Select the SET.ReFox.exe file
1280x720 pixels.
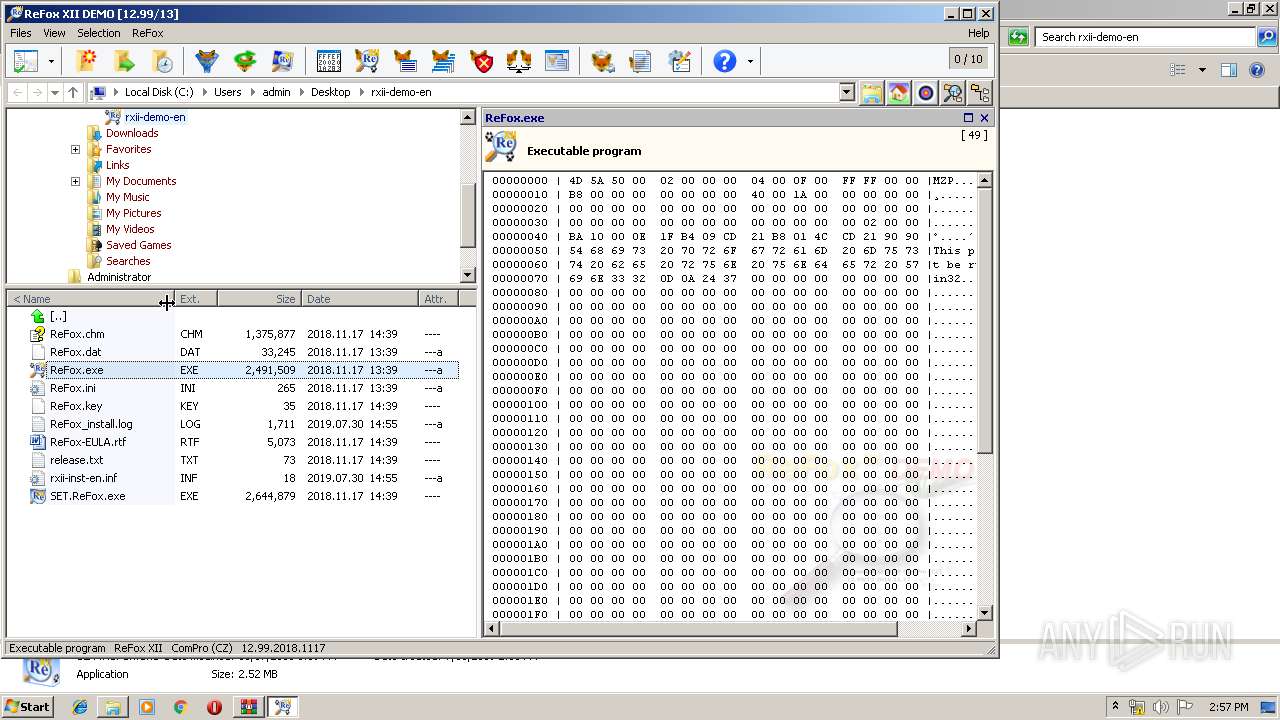[x=87, y=496]
